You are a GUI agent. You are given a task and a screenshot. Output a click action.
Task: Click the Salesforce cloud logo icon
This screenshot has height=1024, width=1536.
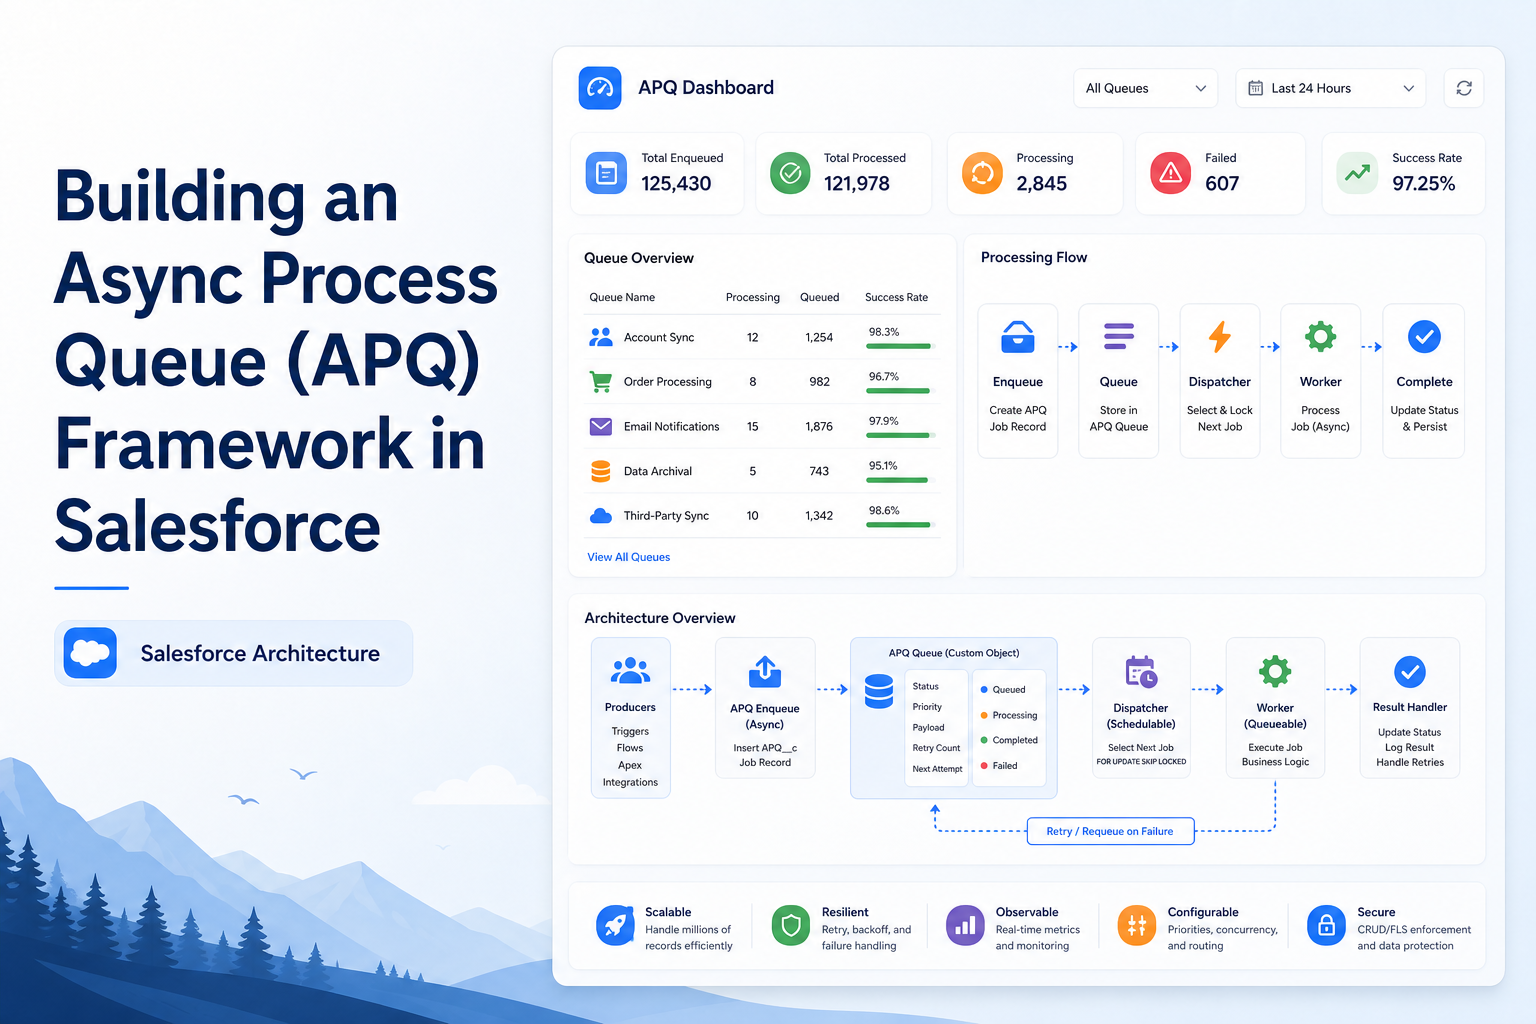pos(90,653)
